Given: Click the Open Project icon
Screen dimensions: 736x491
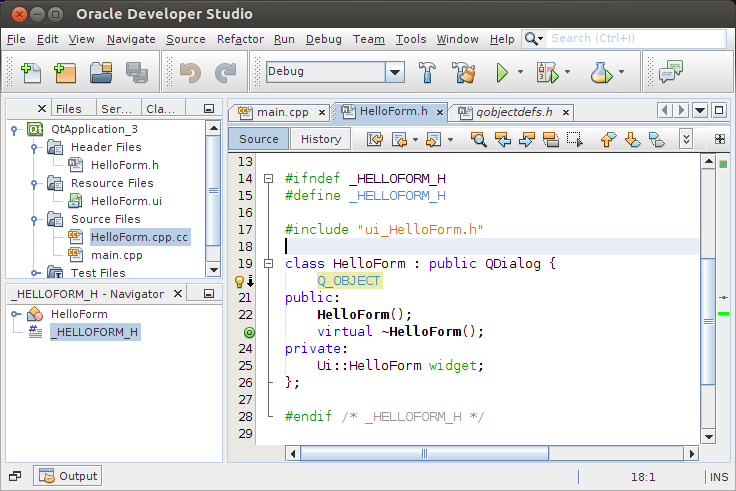Looking at the screenshot, I should tap(101, 72).
